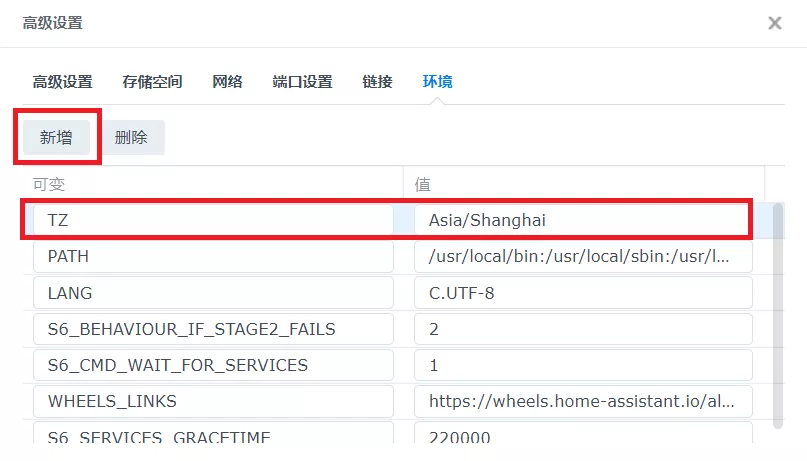This screenshot has width=807, height=461.
Task: Edit the /usr/local/bin value field
Action: (x=583, y=256)
